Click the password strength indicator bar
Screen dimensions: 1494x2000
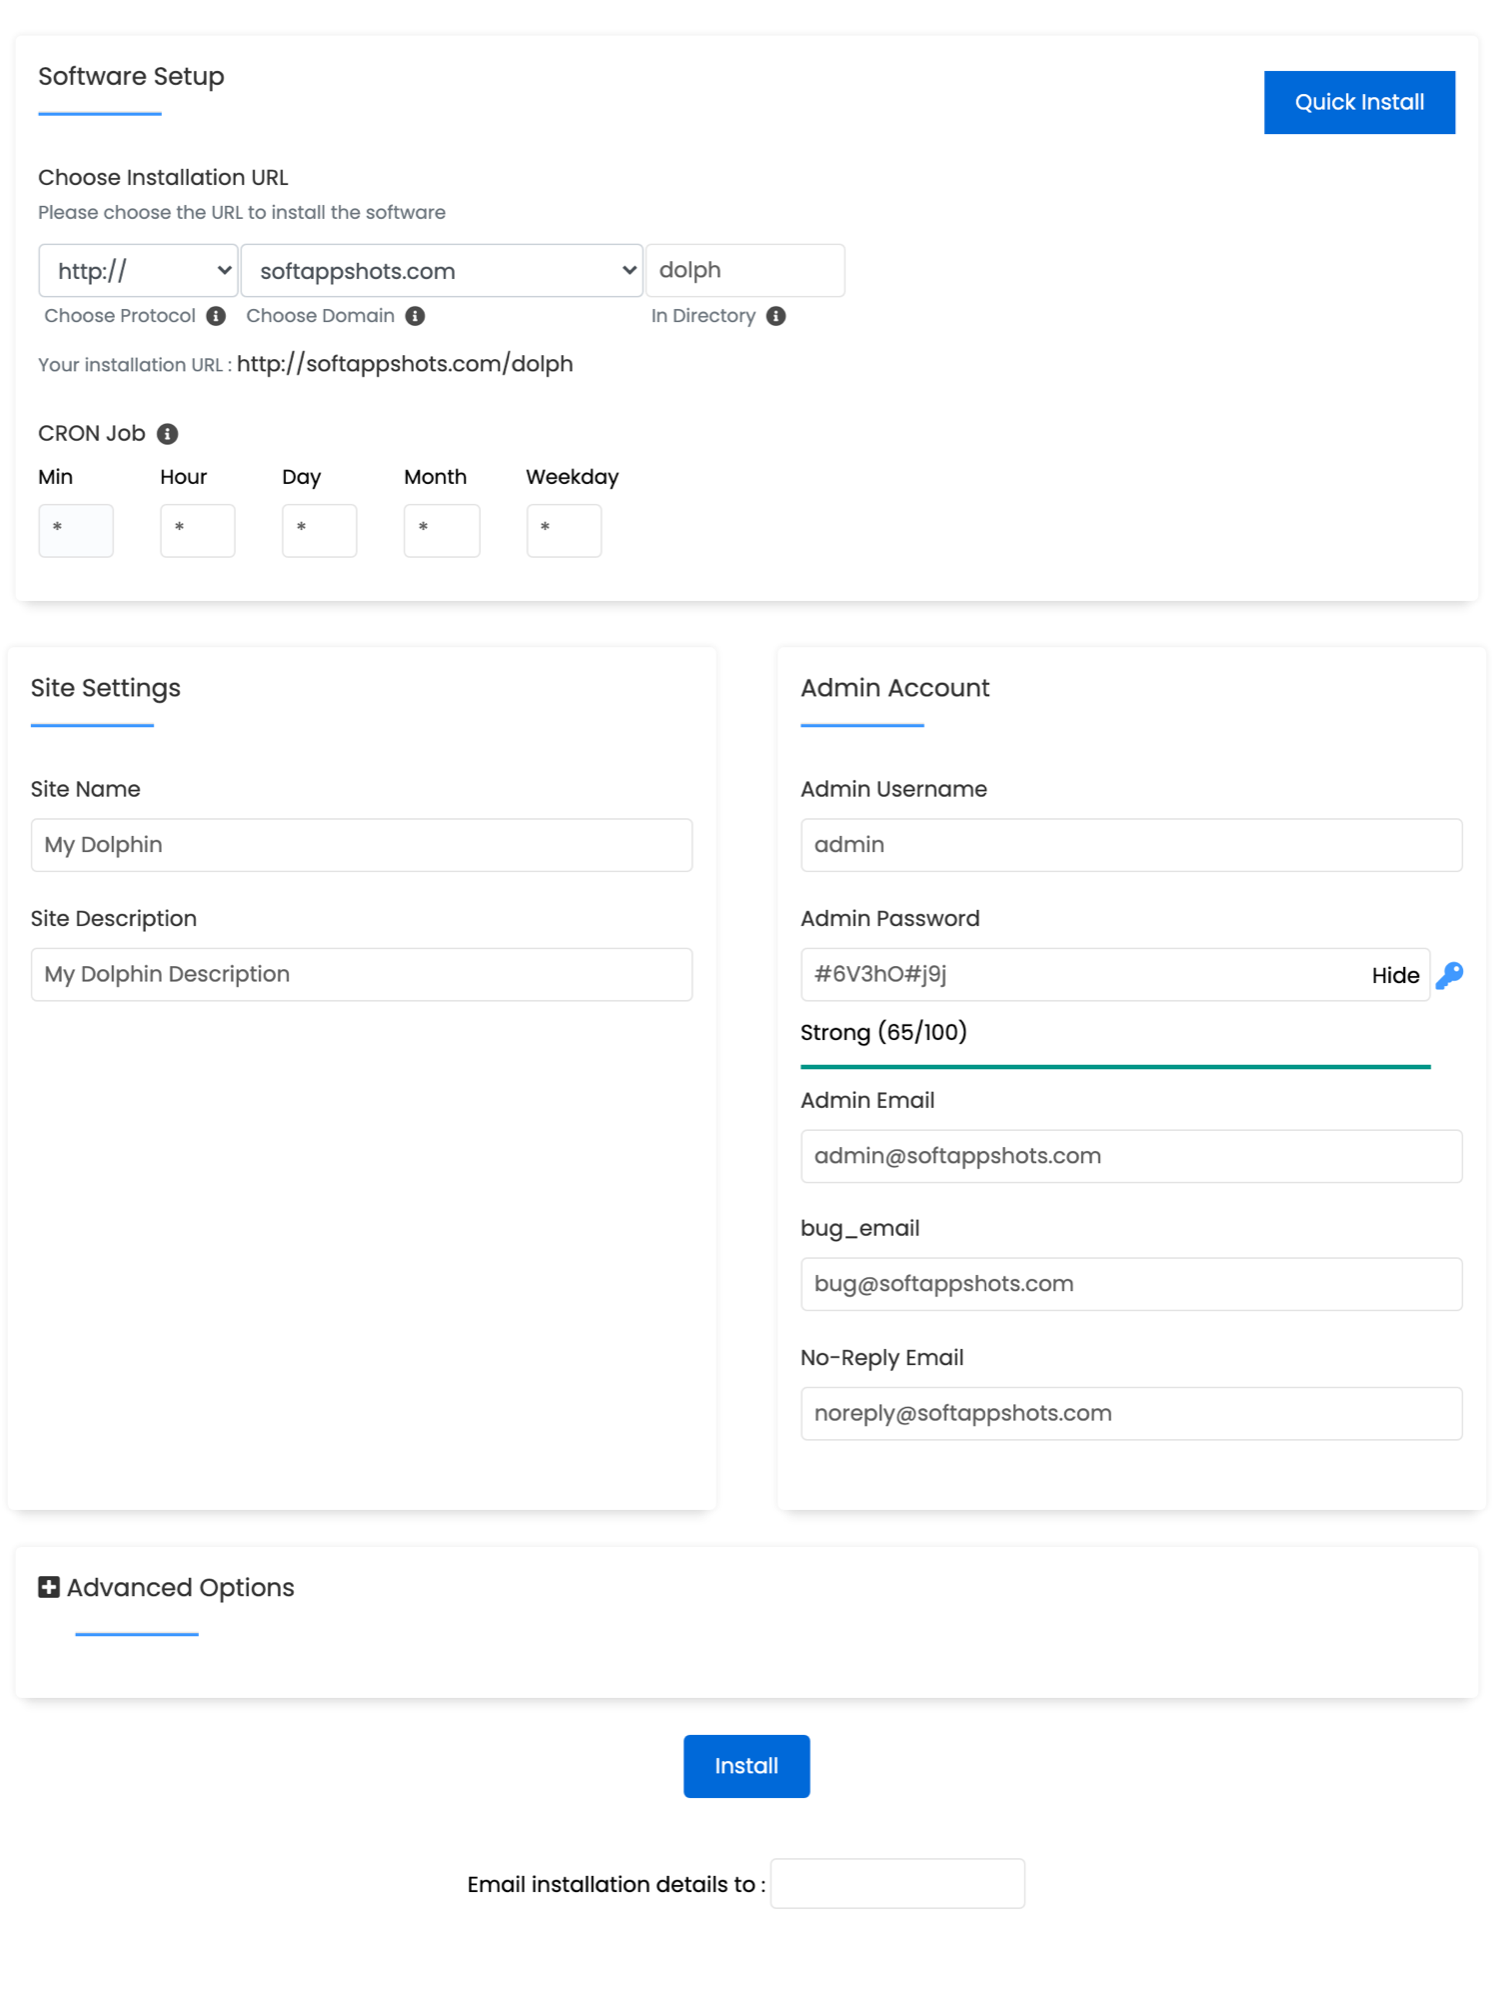click(x=1115, y=1067)
